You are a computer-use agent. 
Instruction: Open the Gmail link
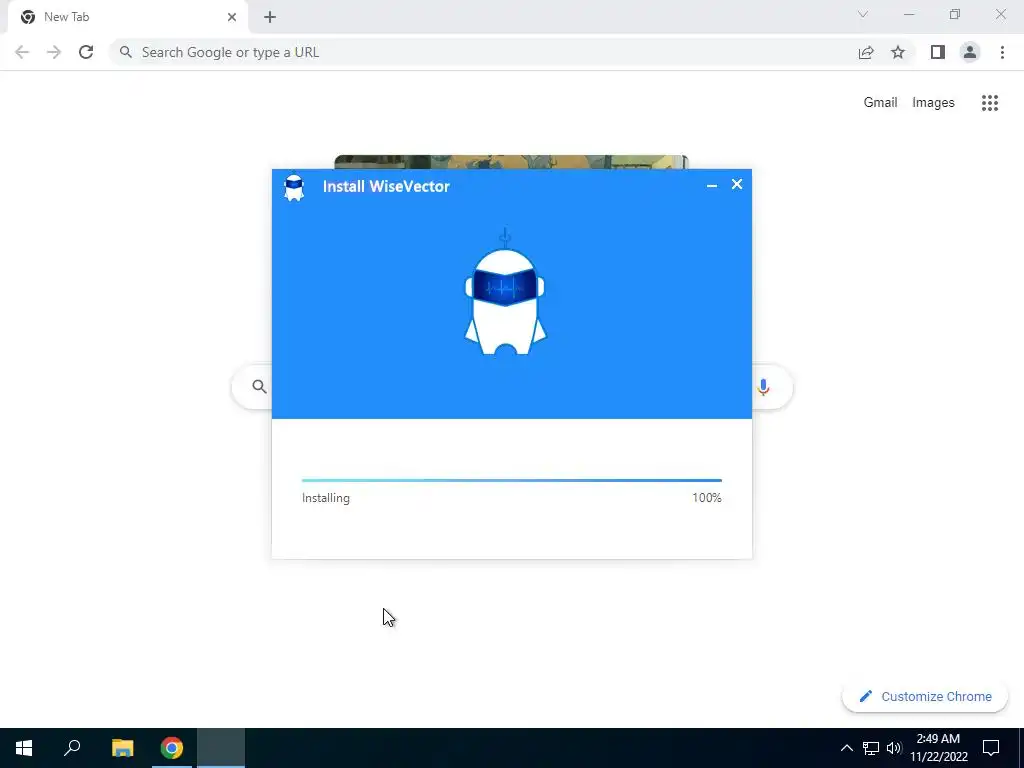pyautogui.click(x=880, y=103)
